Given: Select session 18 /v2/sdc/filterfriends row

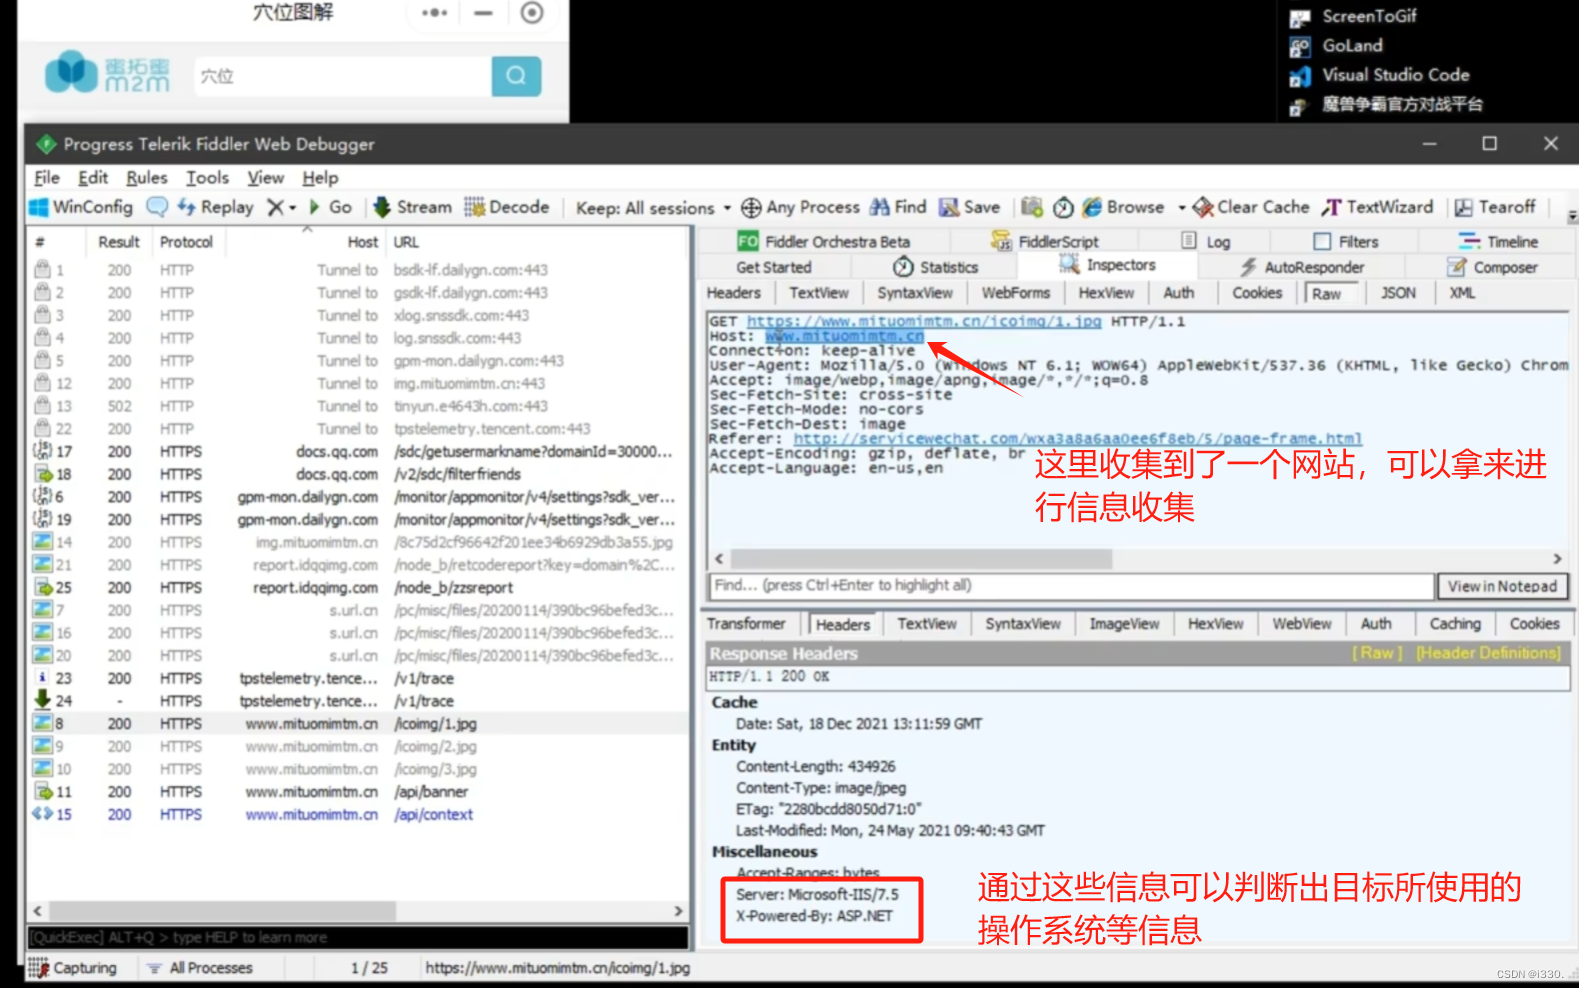Looking at the screenshot, I should [357, 474].
